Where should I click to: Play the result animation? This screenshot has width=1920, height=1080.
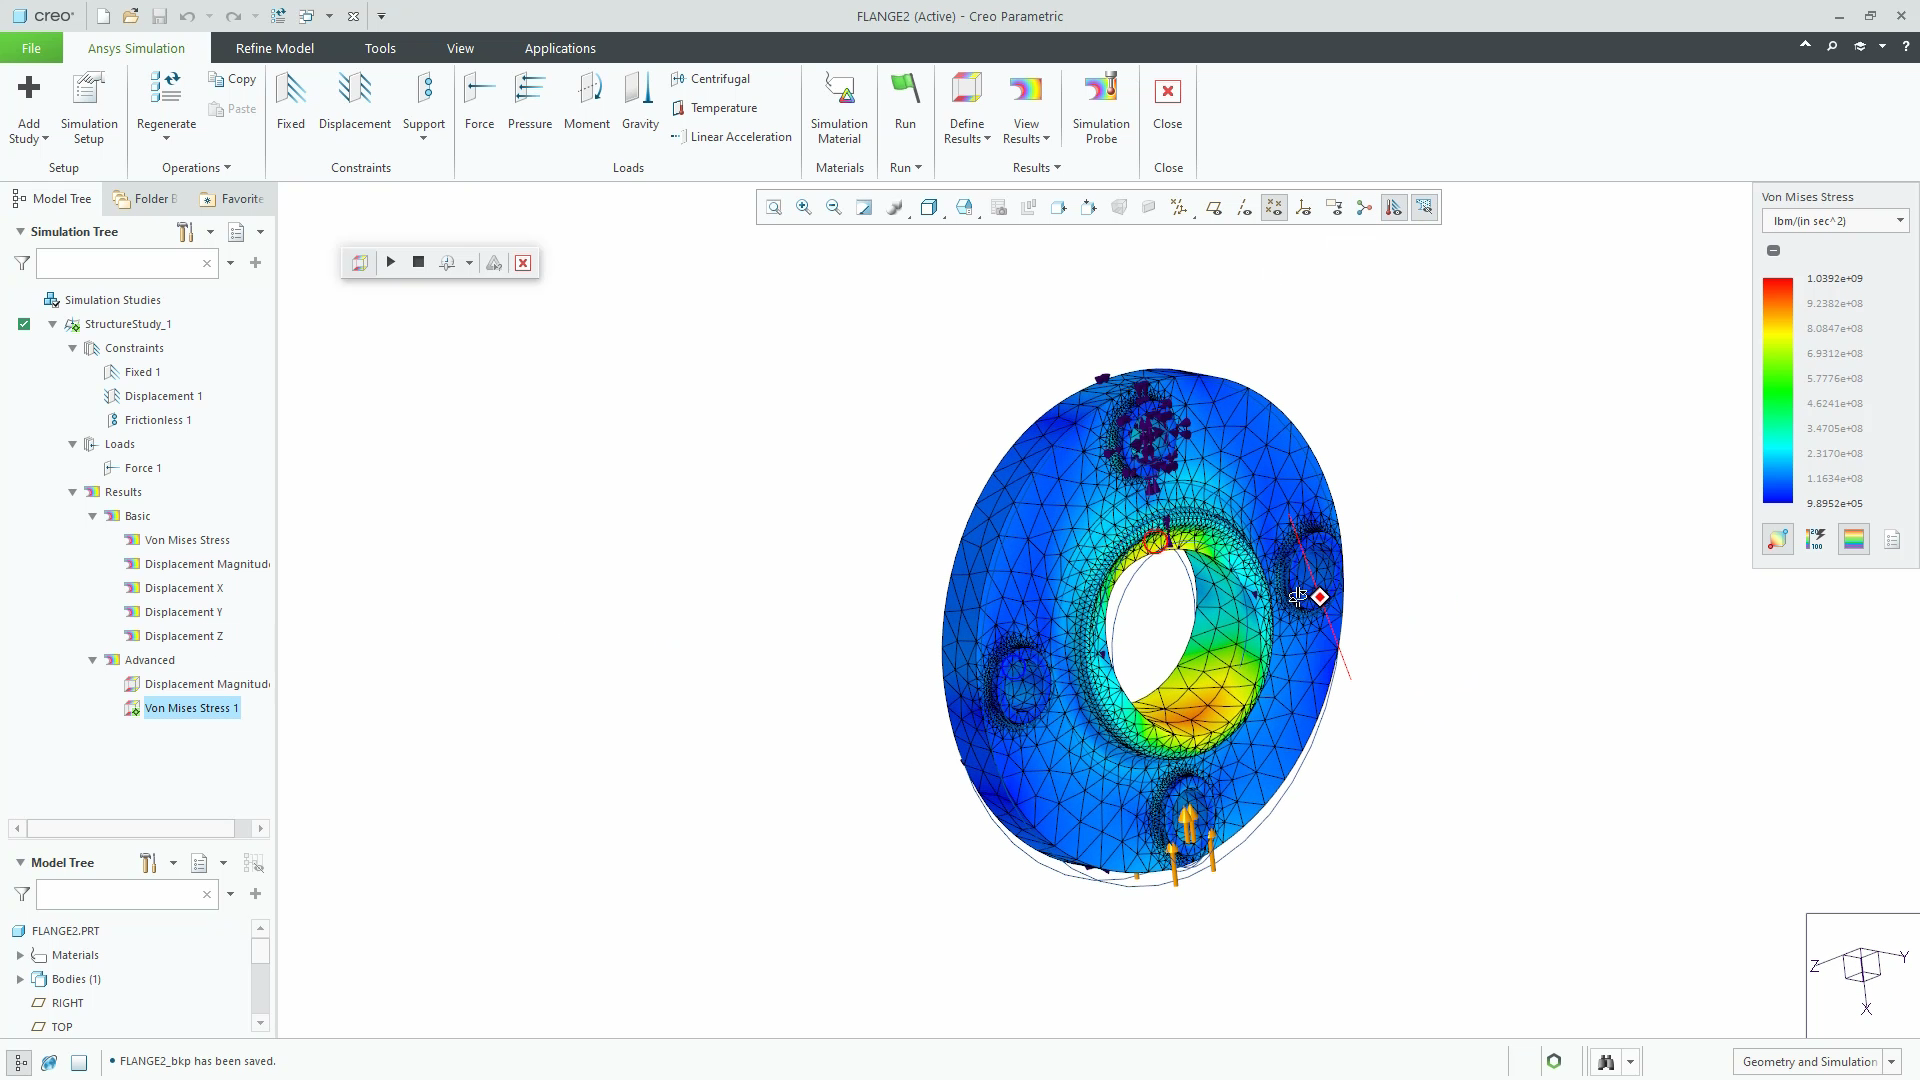tap(391, 263)
